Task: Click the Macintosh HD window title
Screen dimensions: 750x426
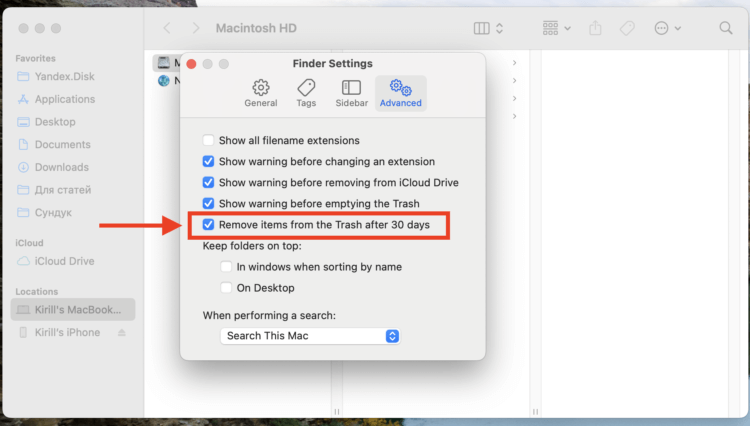Action: tap(256, 28)
